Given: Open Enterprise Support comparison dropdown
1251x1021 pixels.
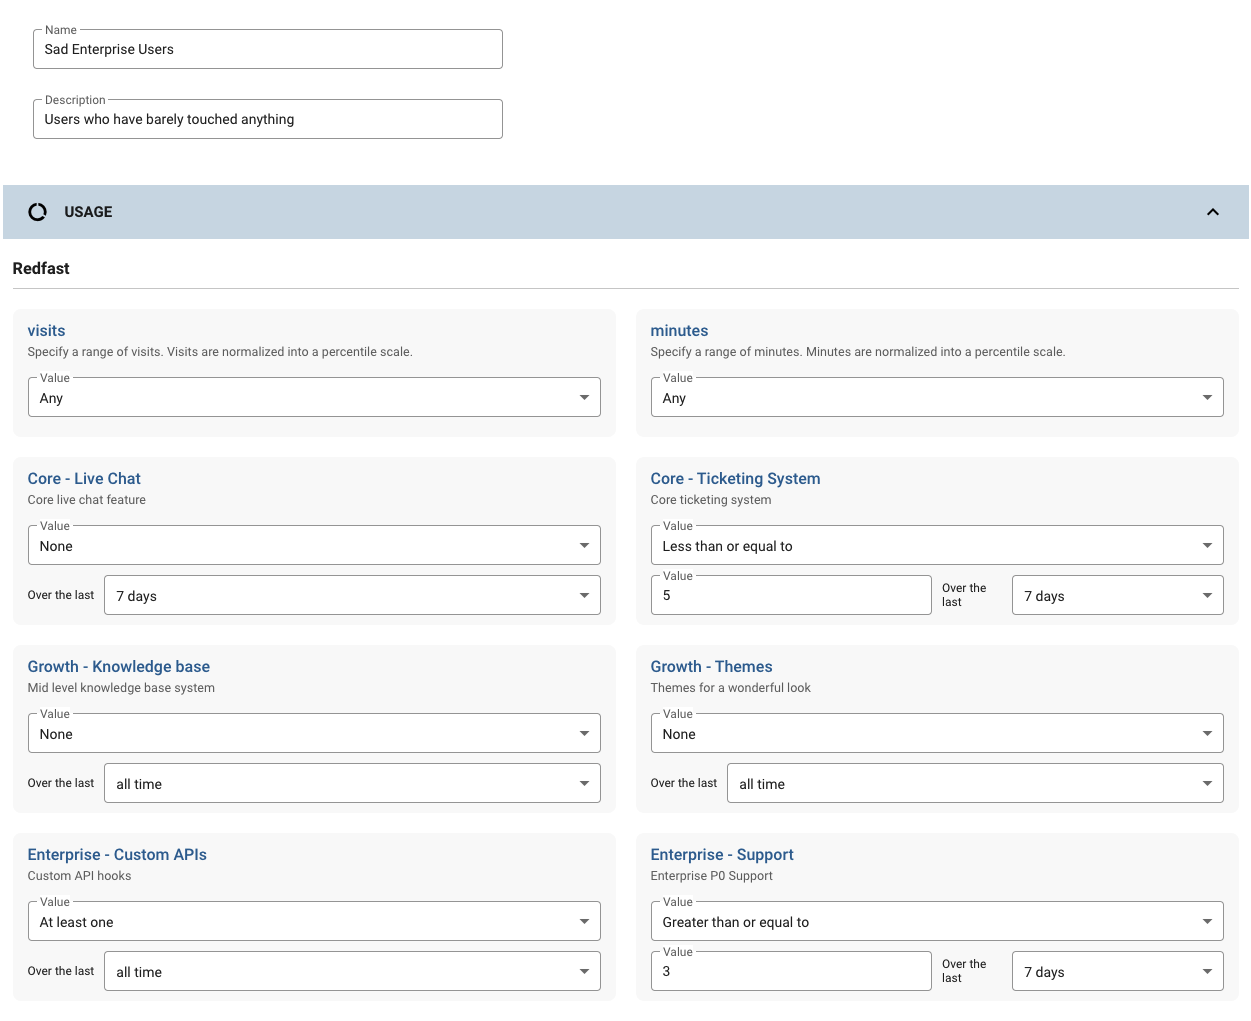Looking at the screenshot, I should (x=937, y=921).
